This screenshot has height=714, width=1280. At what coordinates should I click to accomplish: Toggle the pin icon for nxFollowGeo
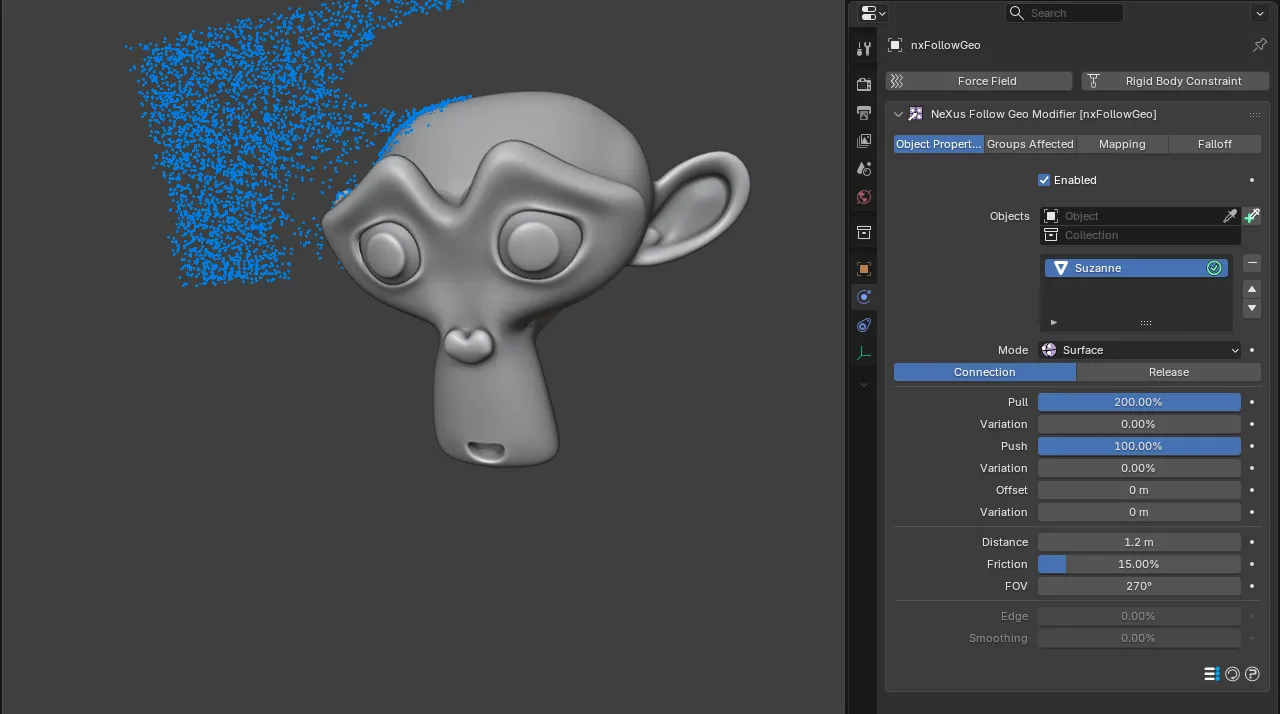tap(1260, 45)
